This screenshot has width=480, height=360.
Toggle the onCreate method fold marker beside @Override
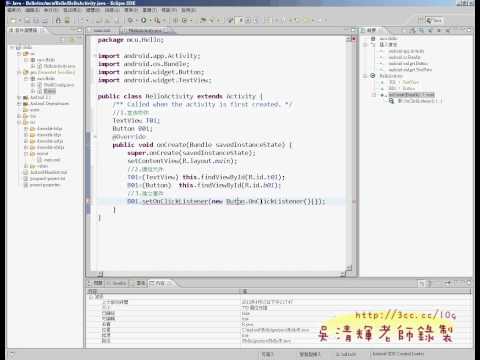click(95, 136)
